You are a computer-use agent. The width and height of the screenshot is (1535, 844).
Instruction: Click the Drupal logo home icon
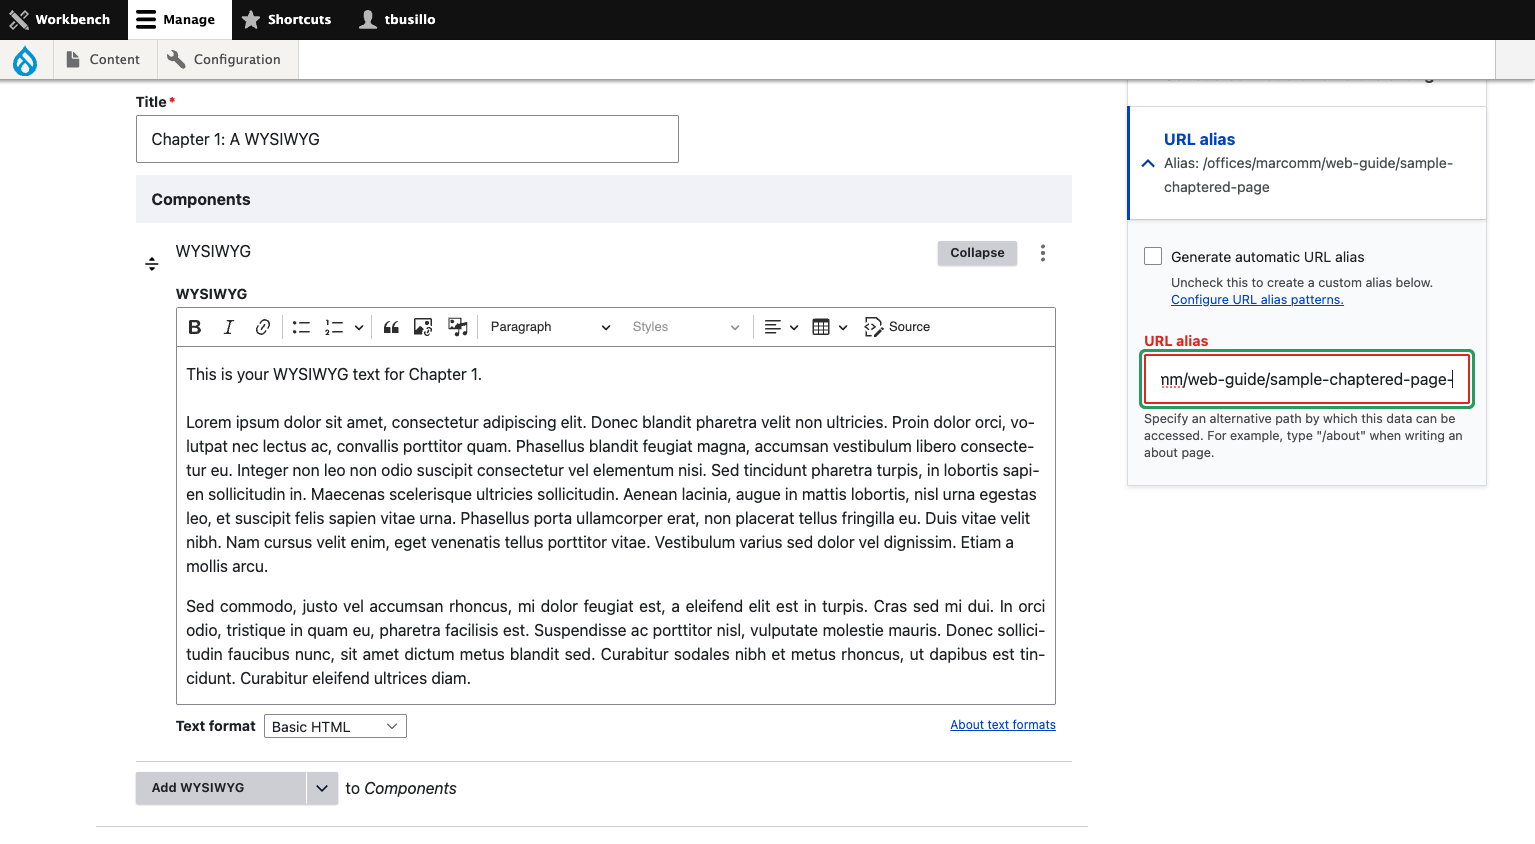click(25, 60)
